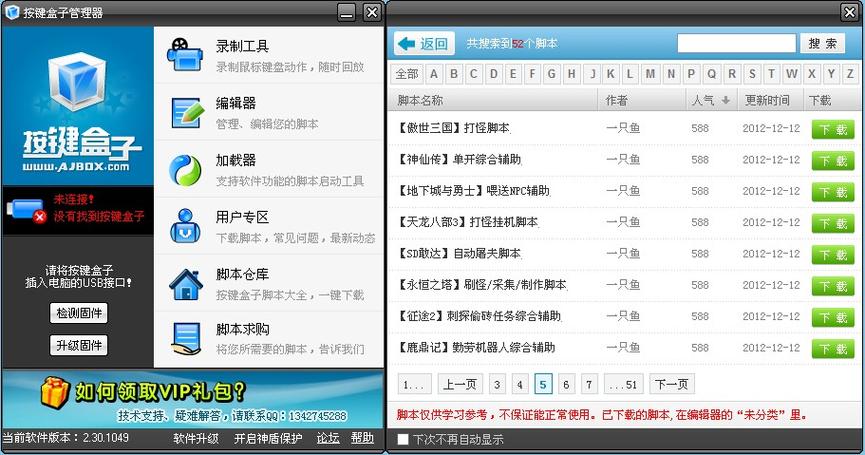Screen dimensions: 865x455
Task: Open the 录制工具 camera icon
Action: point(184,55)
